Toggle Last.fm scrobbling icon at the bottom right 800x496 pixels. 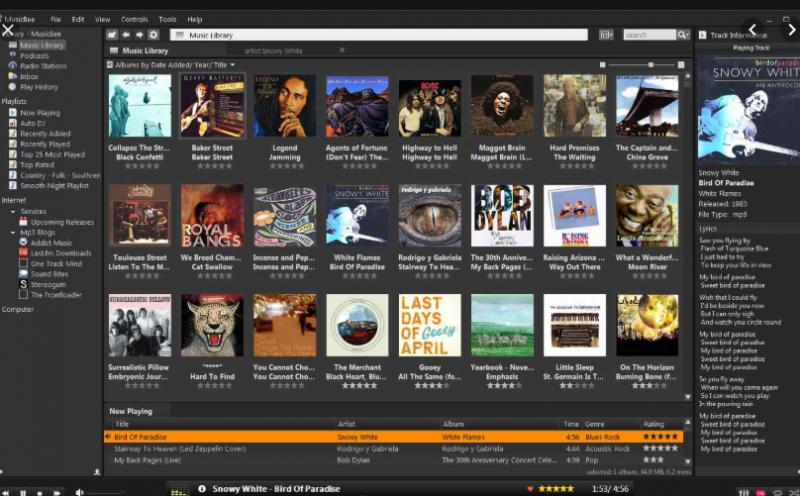(x=761, y=492)
